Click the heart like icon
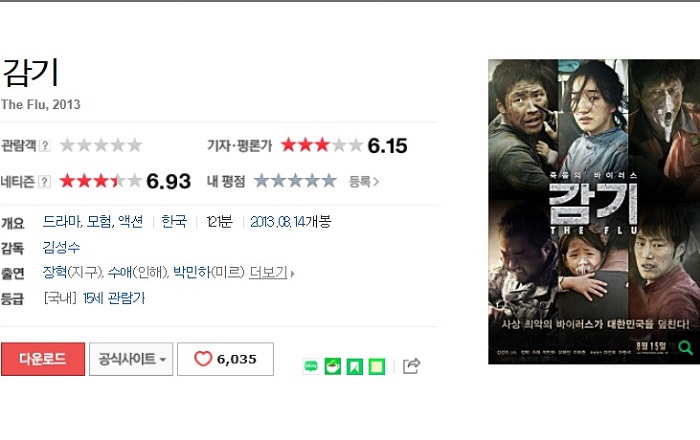700x440 pixels. [203, 359]
